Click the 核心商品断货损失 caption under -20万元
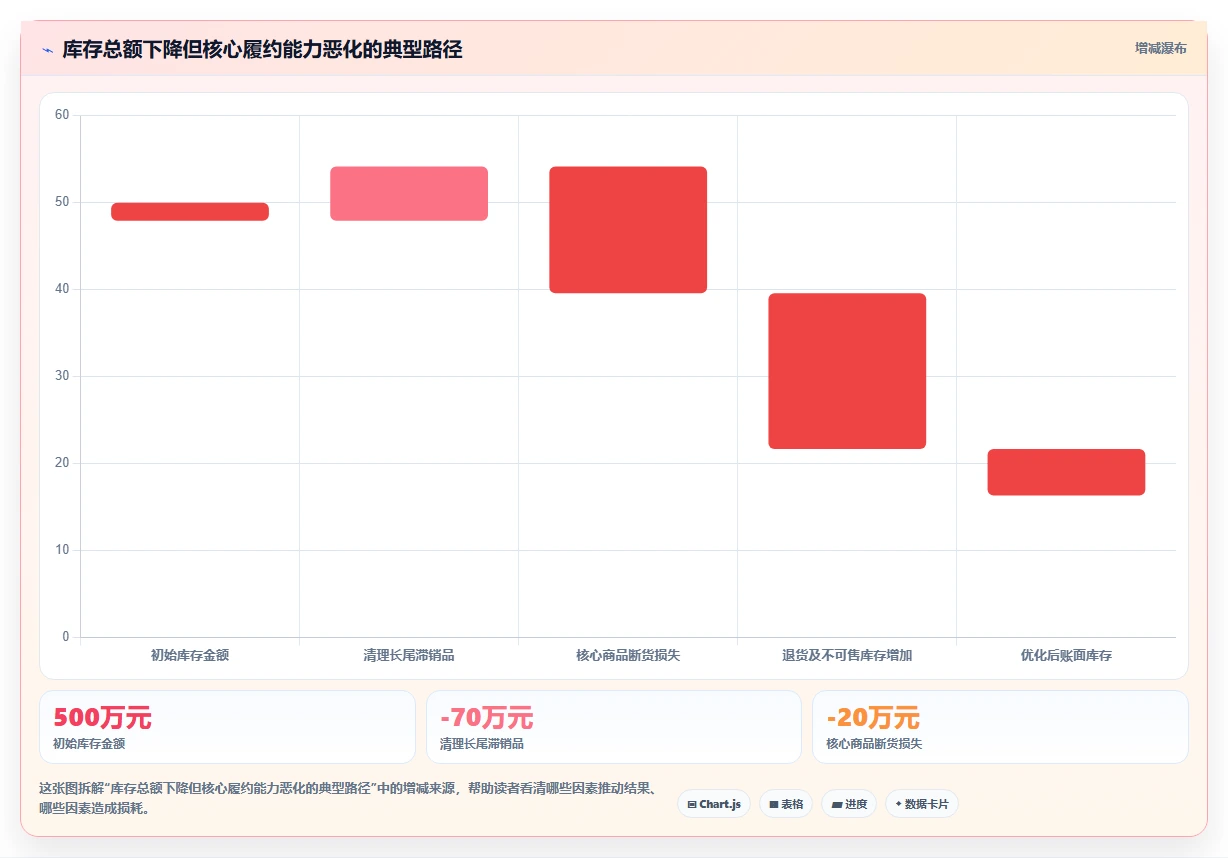 click(875, 744)
